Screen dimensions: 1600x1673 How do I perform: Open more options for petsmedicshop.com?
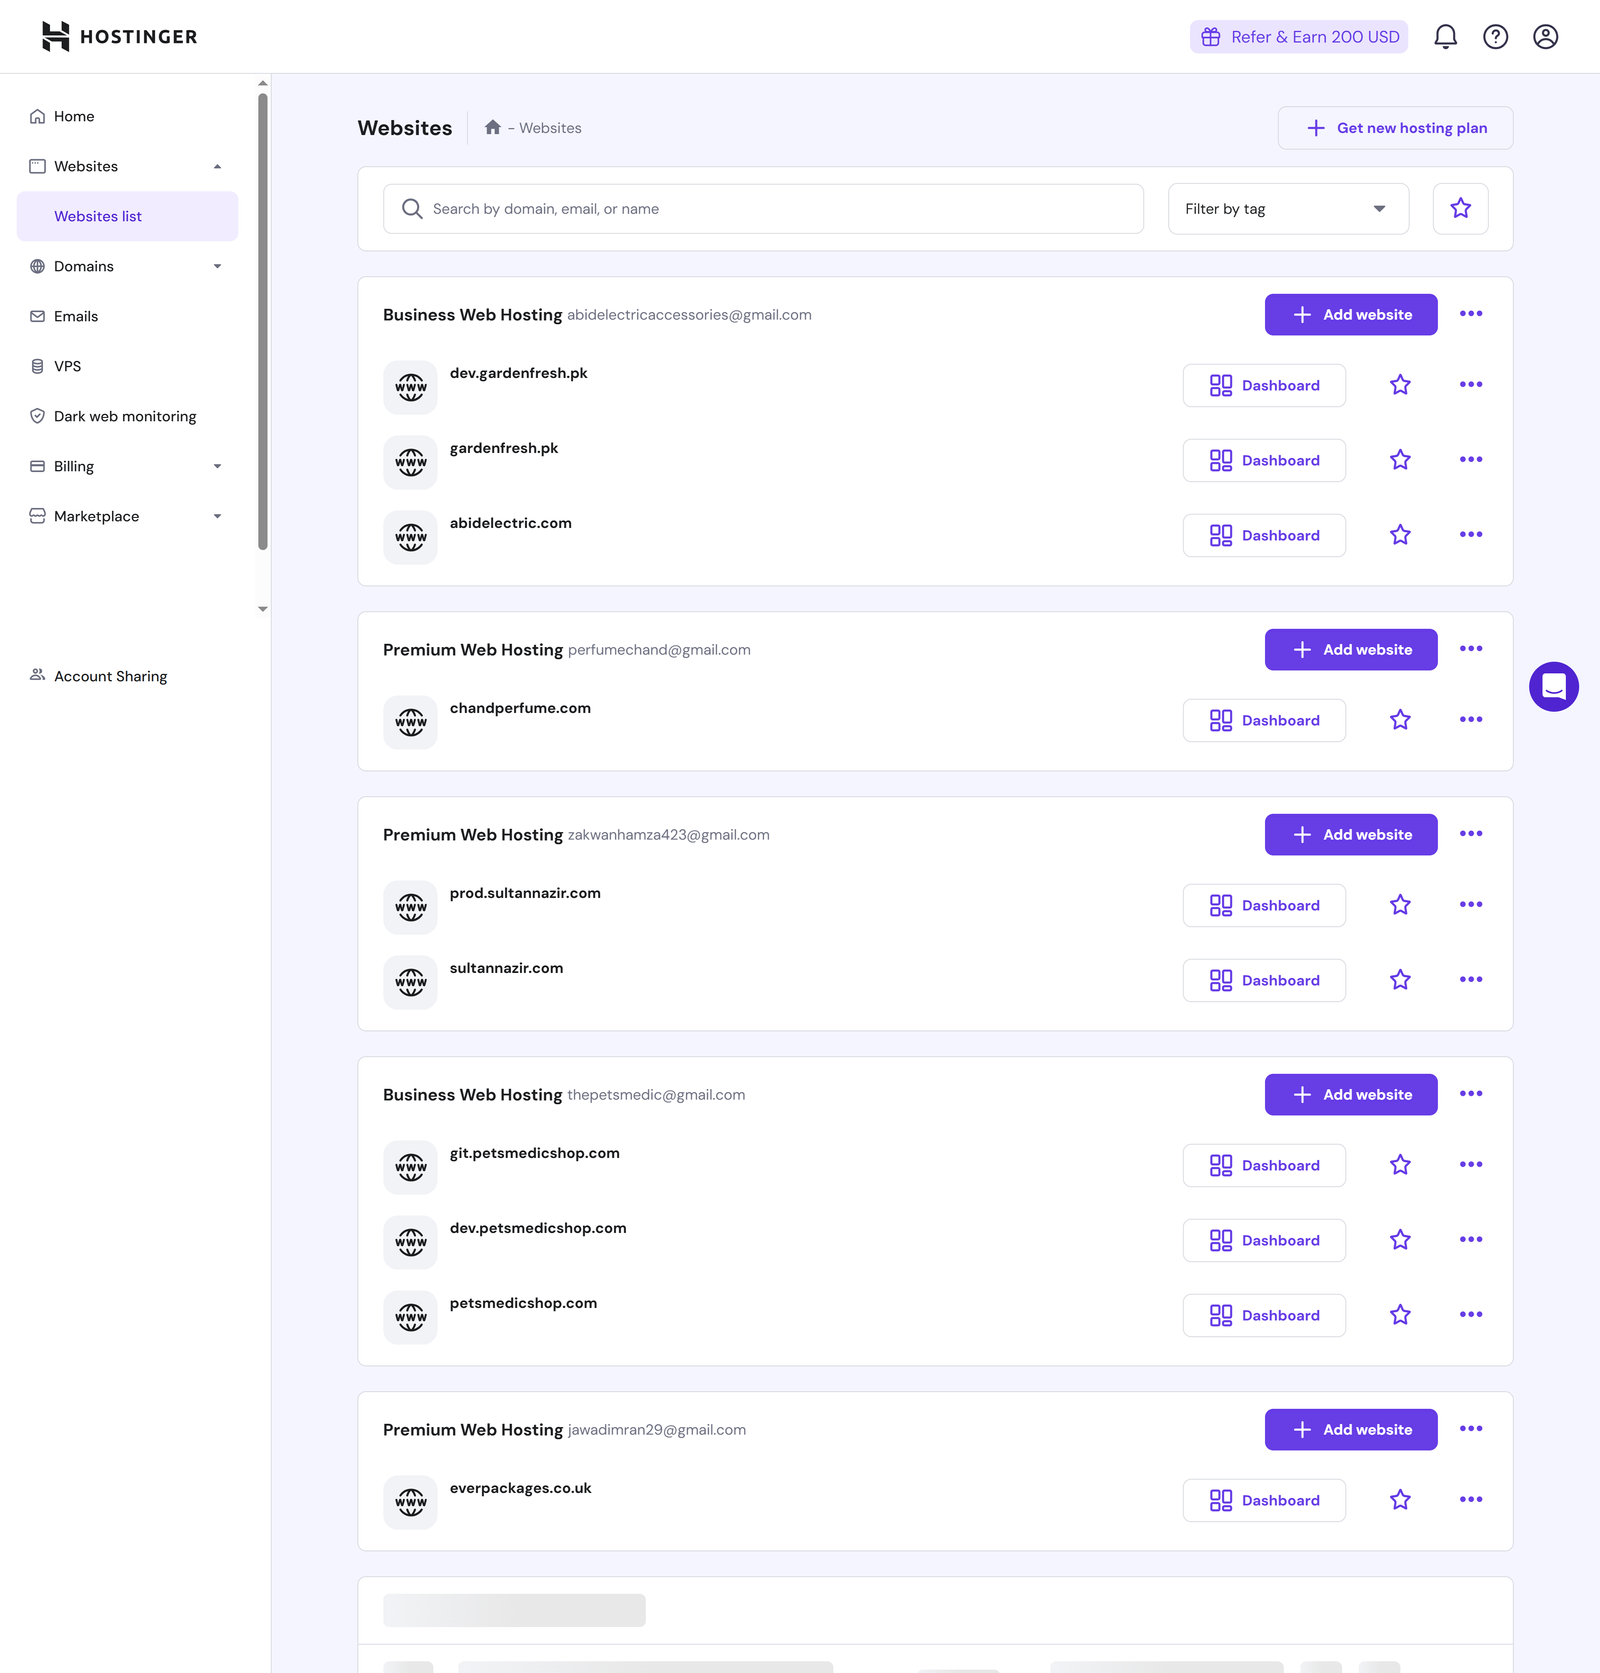point(1471,1315)
